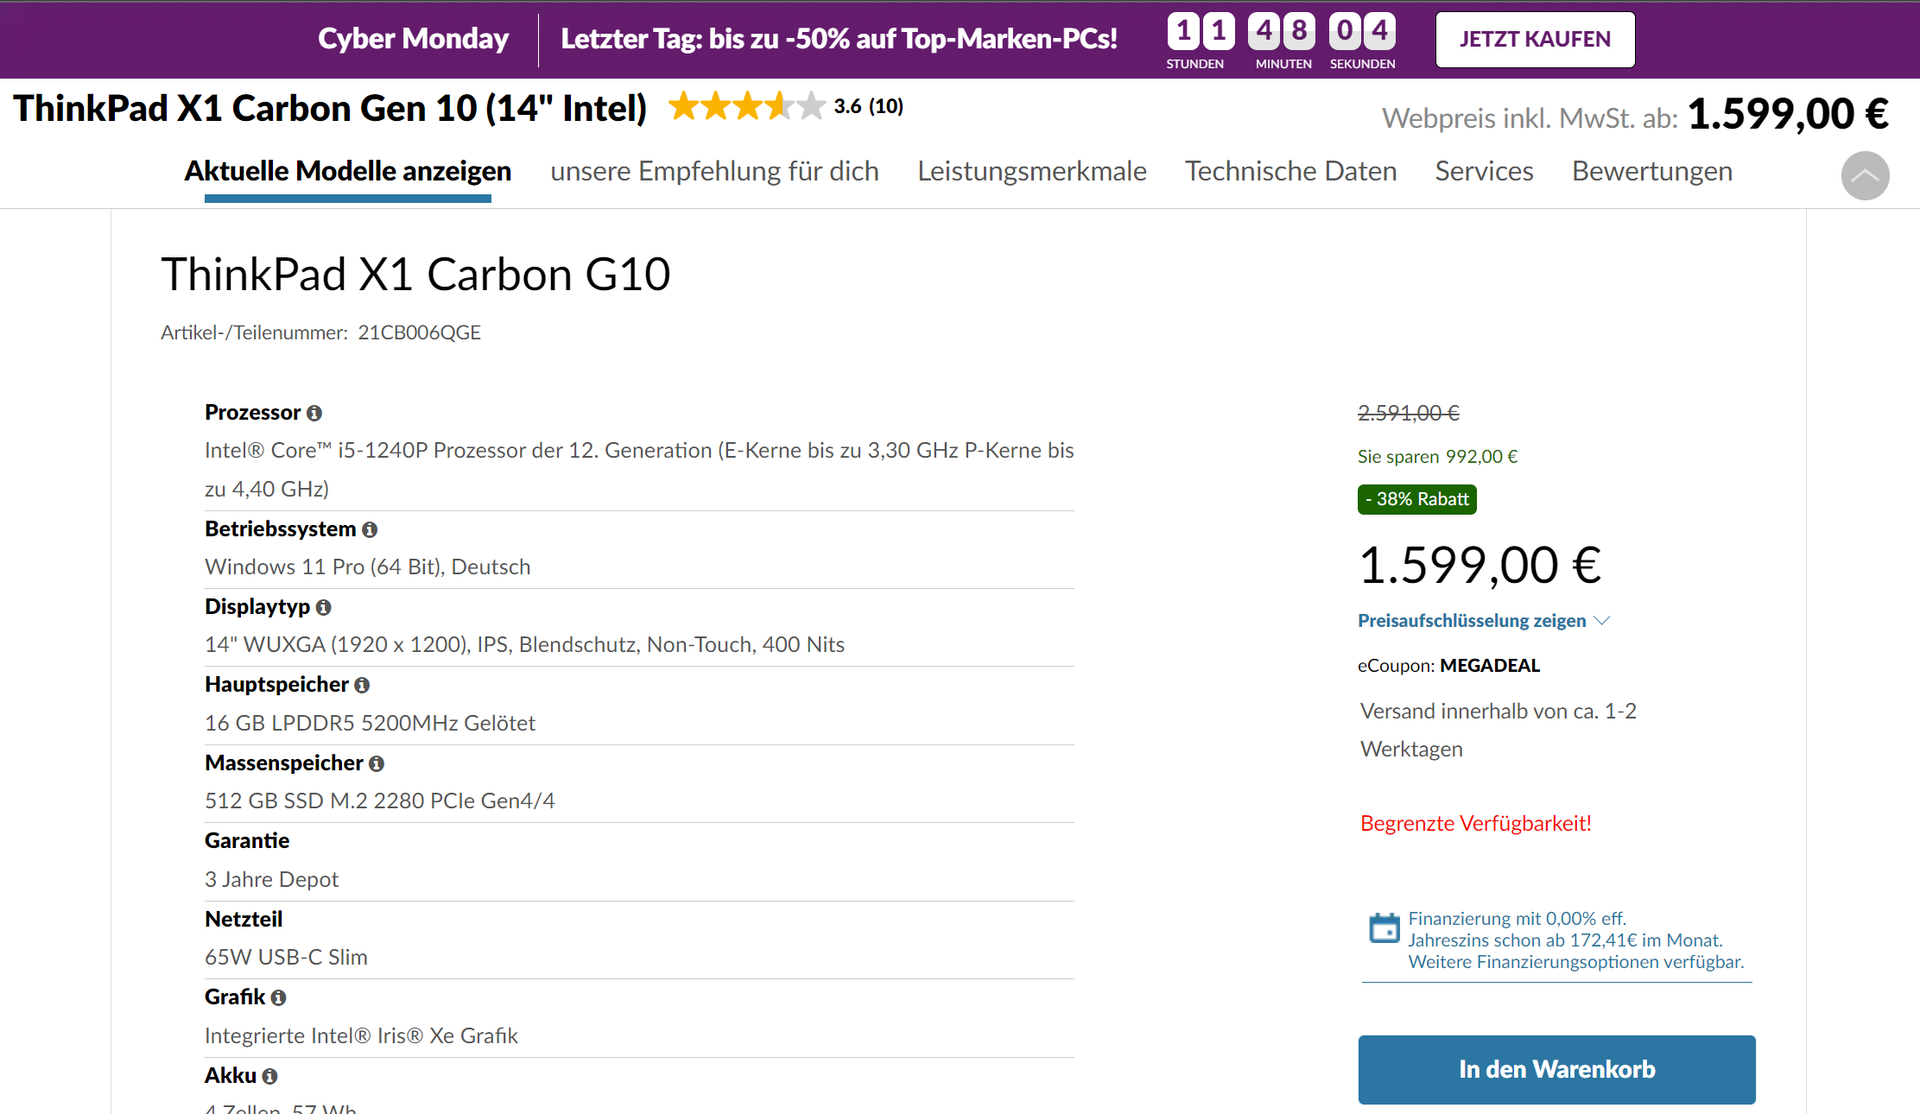Click the star rating 3.6 (10)

(x=785, y=106)
